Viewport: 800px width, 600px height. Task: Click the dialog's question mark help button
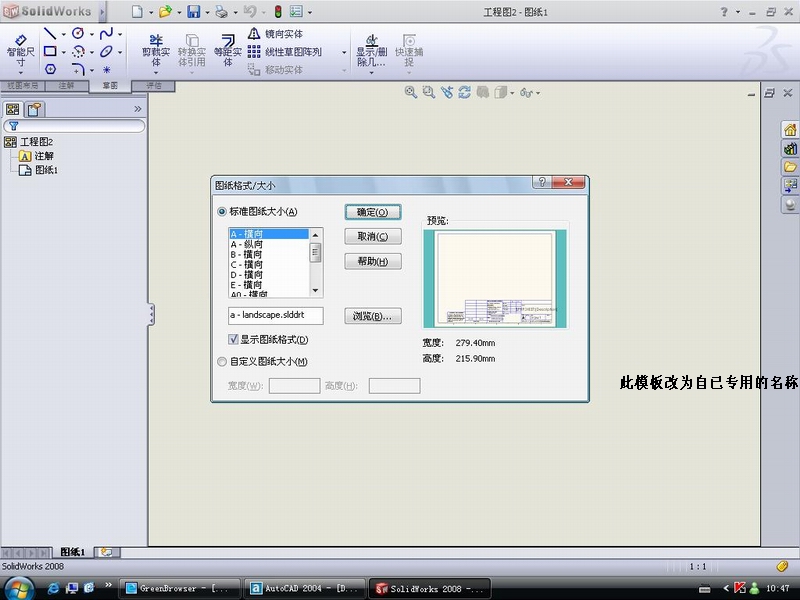[x=542, y=182]
